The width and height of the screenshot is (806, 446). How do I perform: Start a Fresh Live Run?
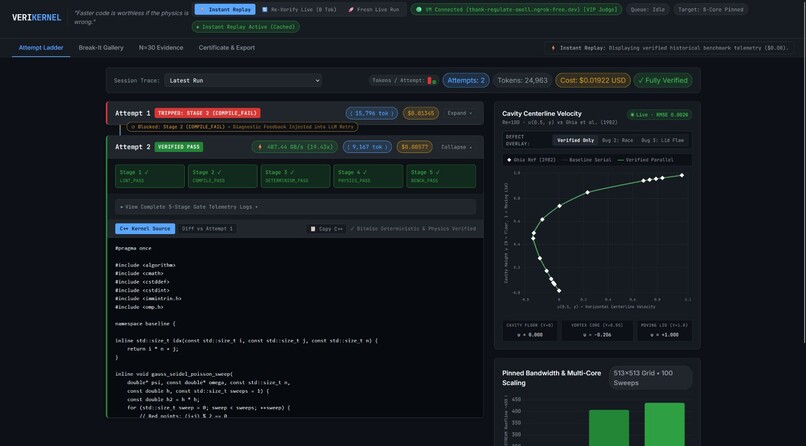(374, 9)
